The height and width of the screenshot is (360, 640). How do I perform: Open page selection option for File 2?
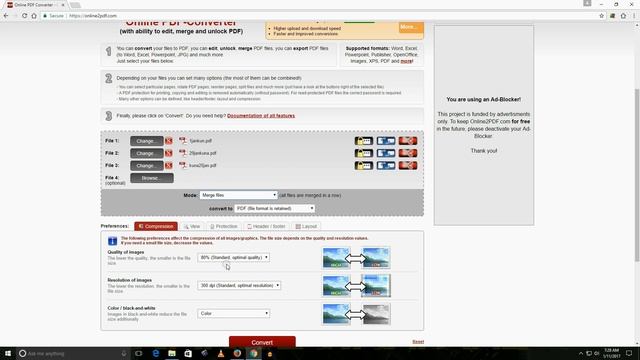[x=386, y=153]
